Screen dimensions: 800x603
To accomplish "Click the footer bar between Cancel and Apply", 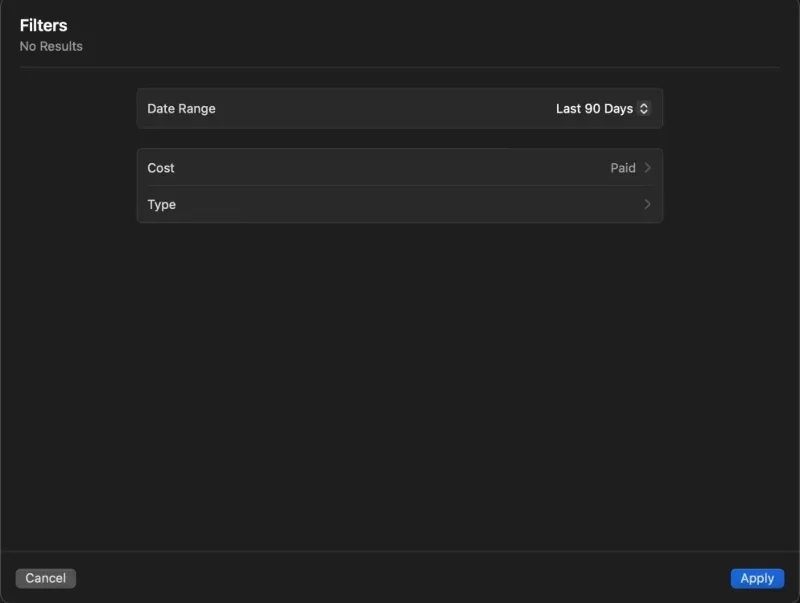I will point(400,578).
